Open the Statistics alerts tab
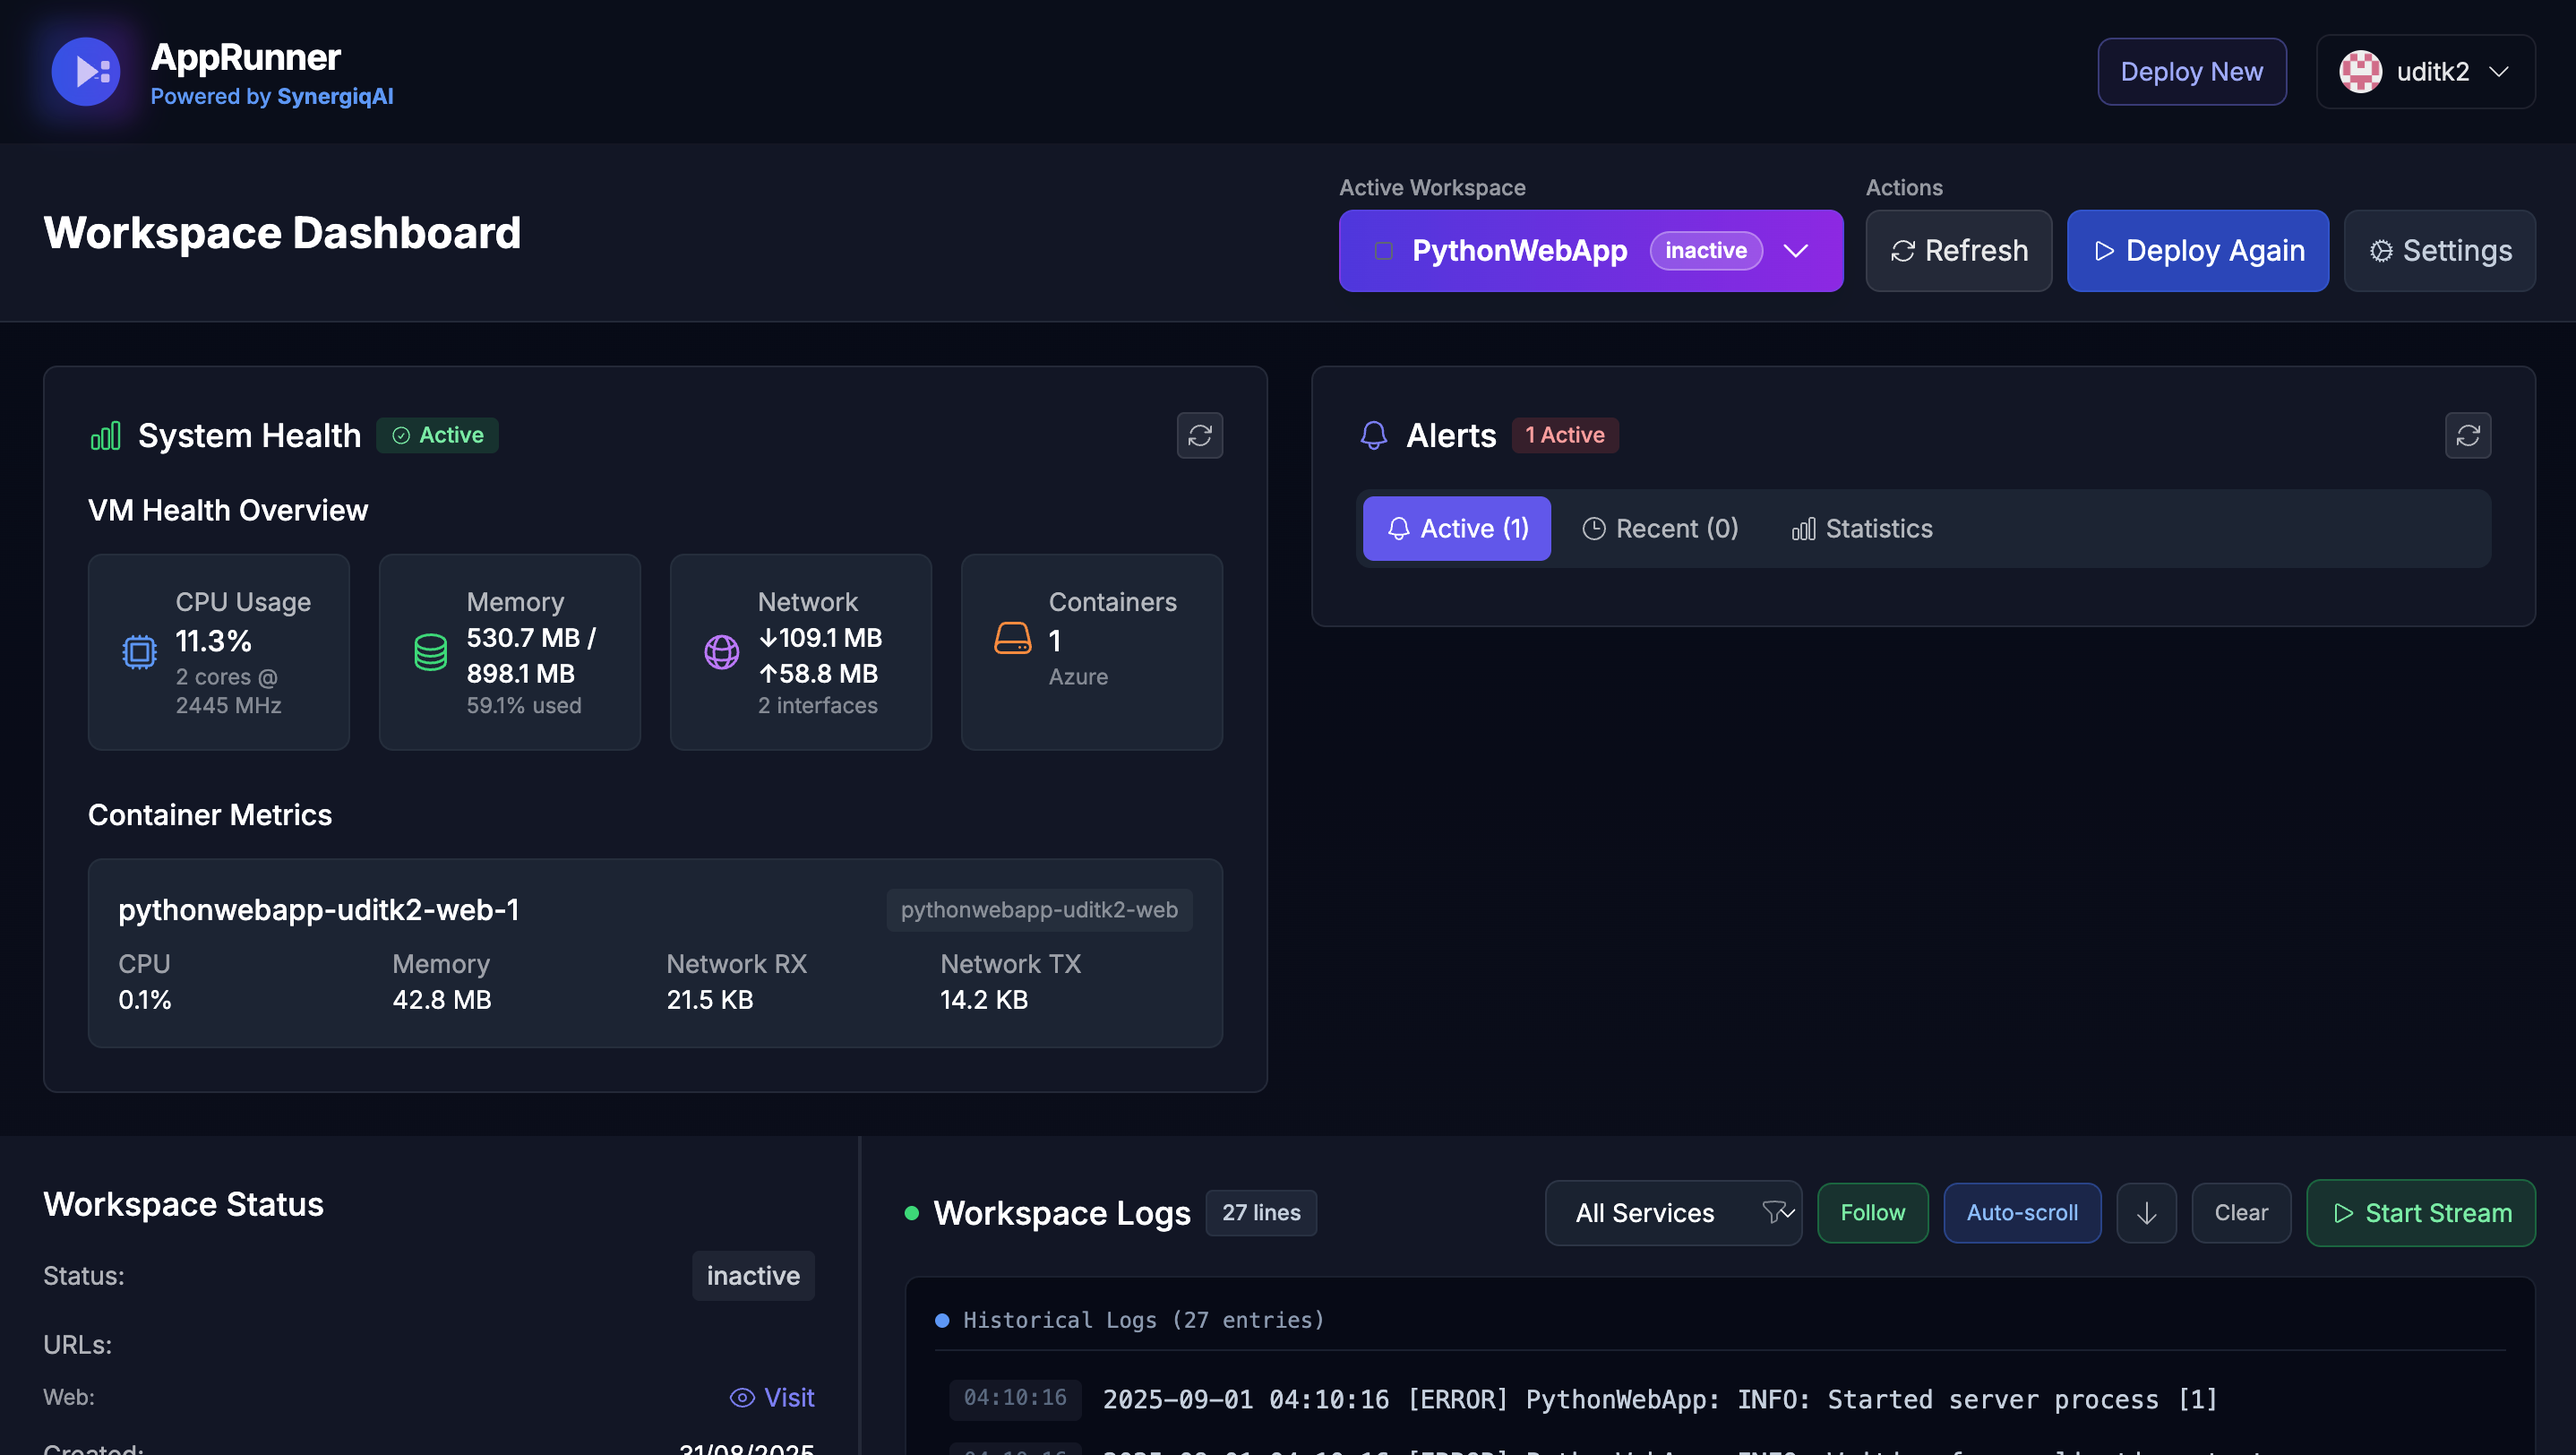The height and width of the screenshot is (1455, 2576). (1861, 528)
